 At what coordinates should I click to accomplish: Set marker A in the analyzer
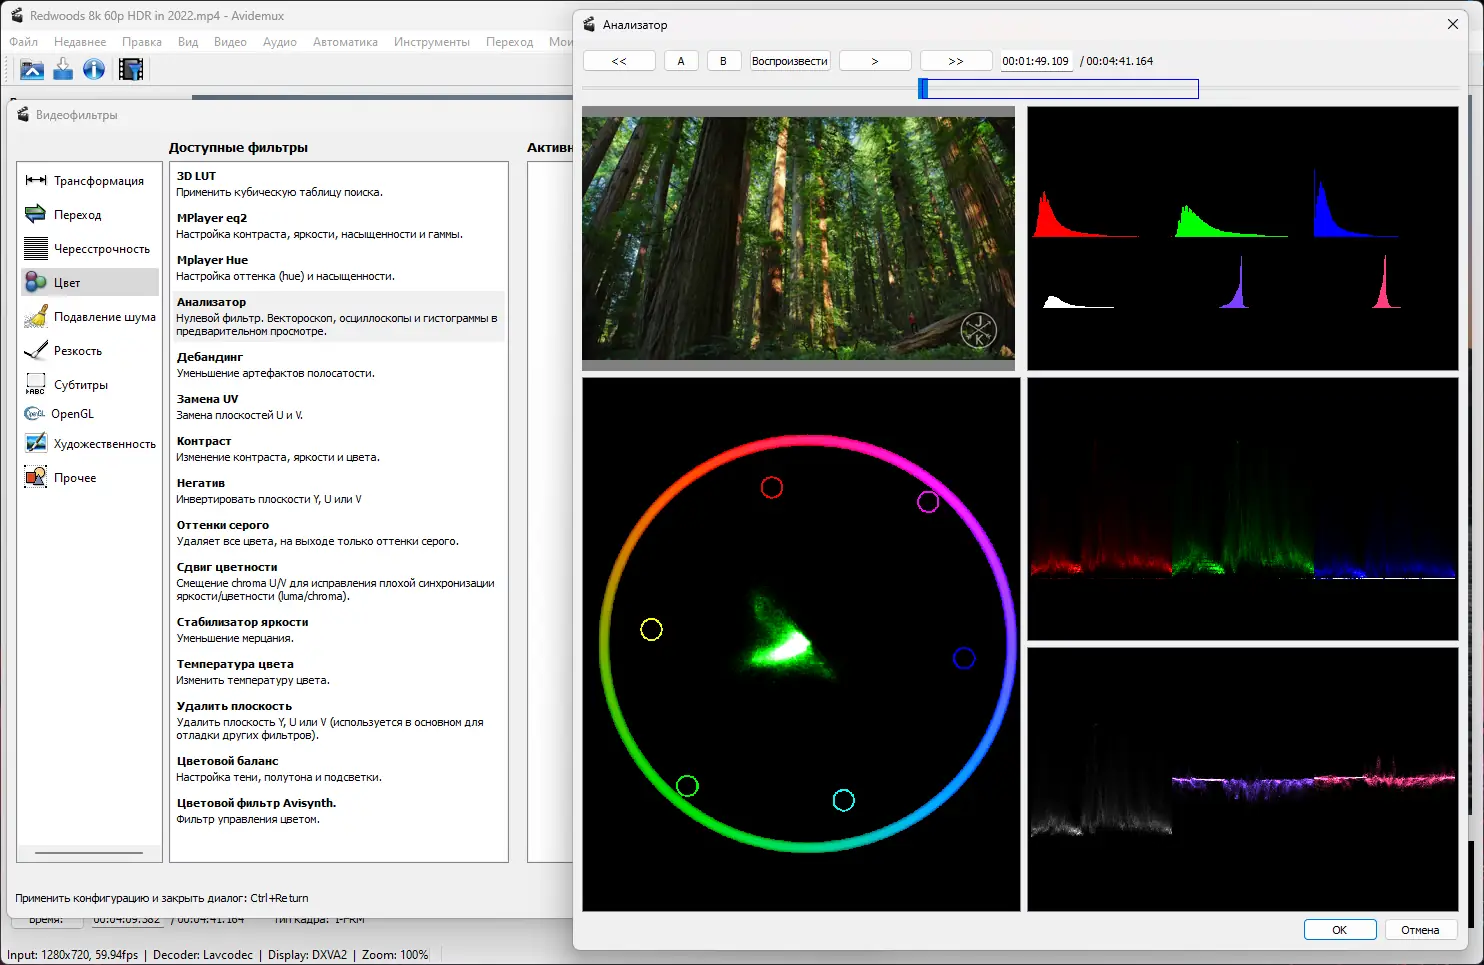tap(681, 61)
